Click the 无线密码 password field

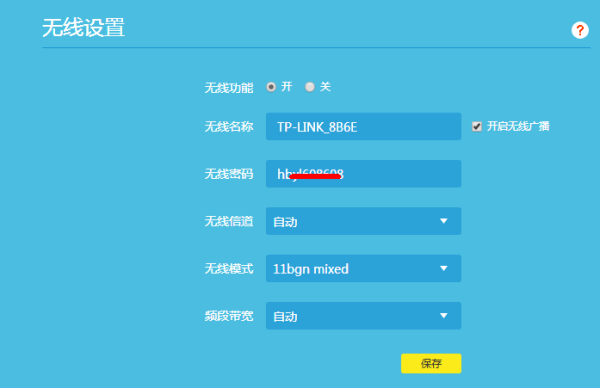(364, 174)
